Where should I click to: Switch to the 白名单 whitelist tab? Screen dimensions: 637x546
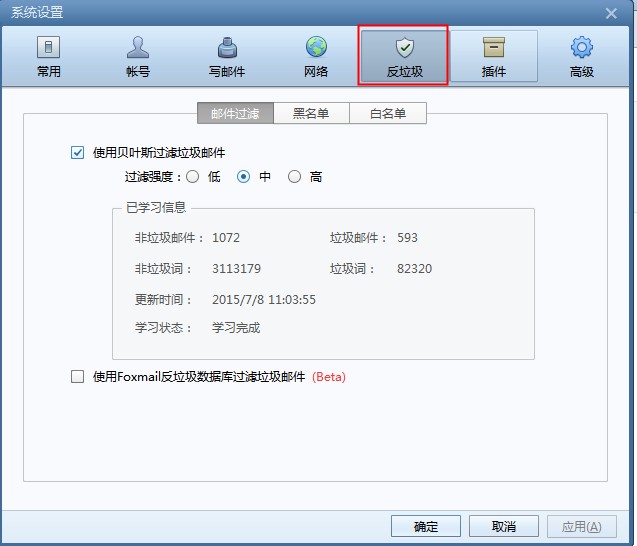point(388,114)
